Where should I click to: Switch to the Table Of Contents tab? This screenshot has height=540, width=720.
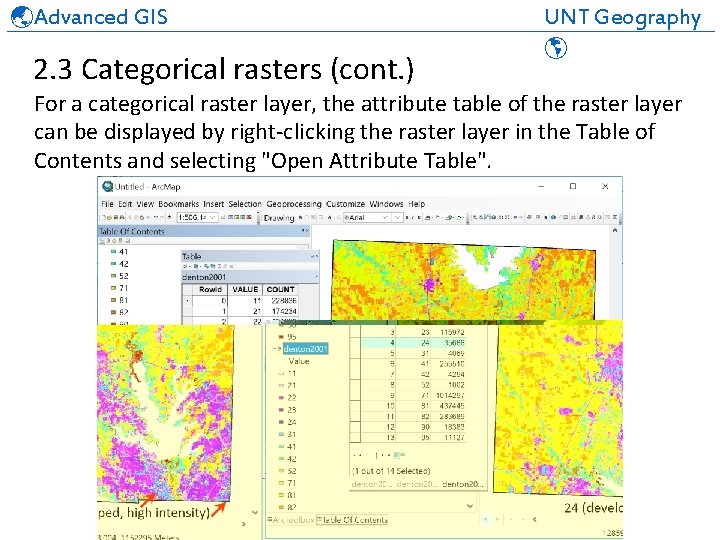352,520
